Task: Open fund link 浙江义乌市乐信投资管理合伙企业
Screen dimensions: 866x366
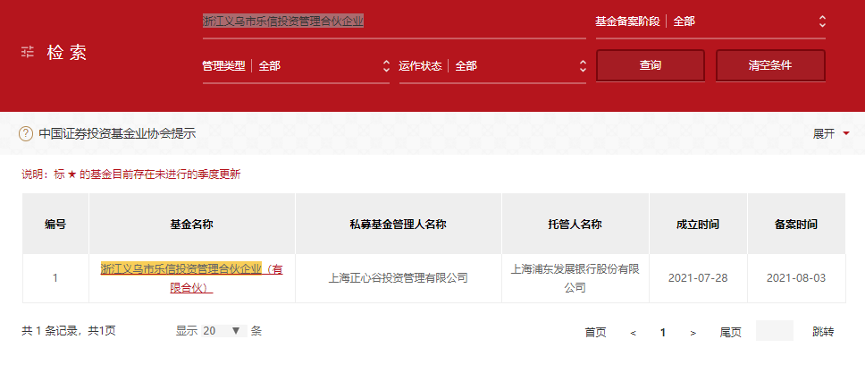Action: coord(192,278)
